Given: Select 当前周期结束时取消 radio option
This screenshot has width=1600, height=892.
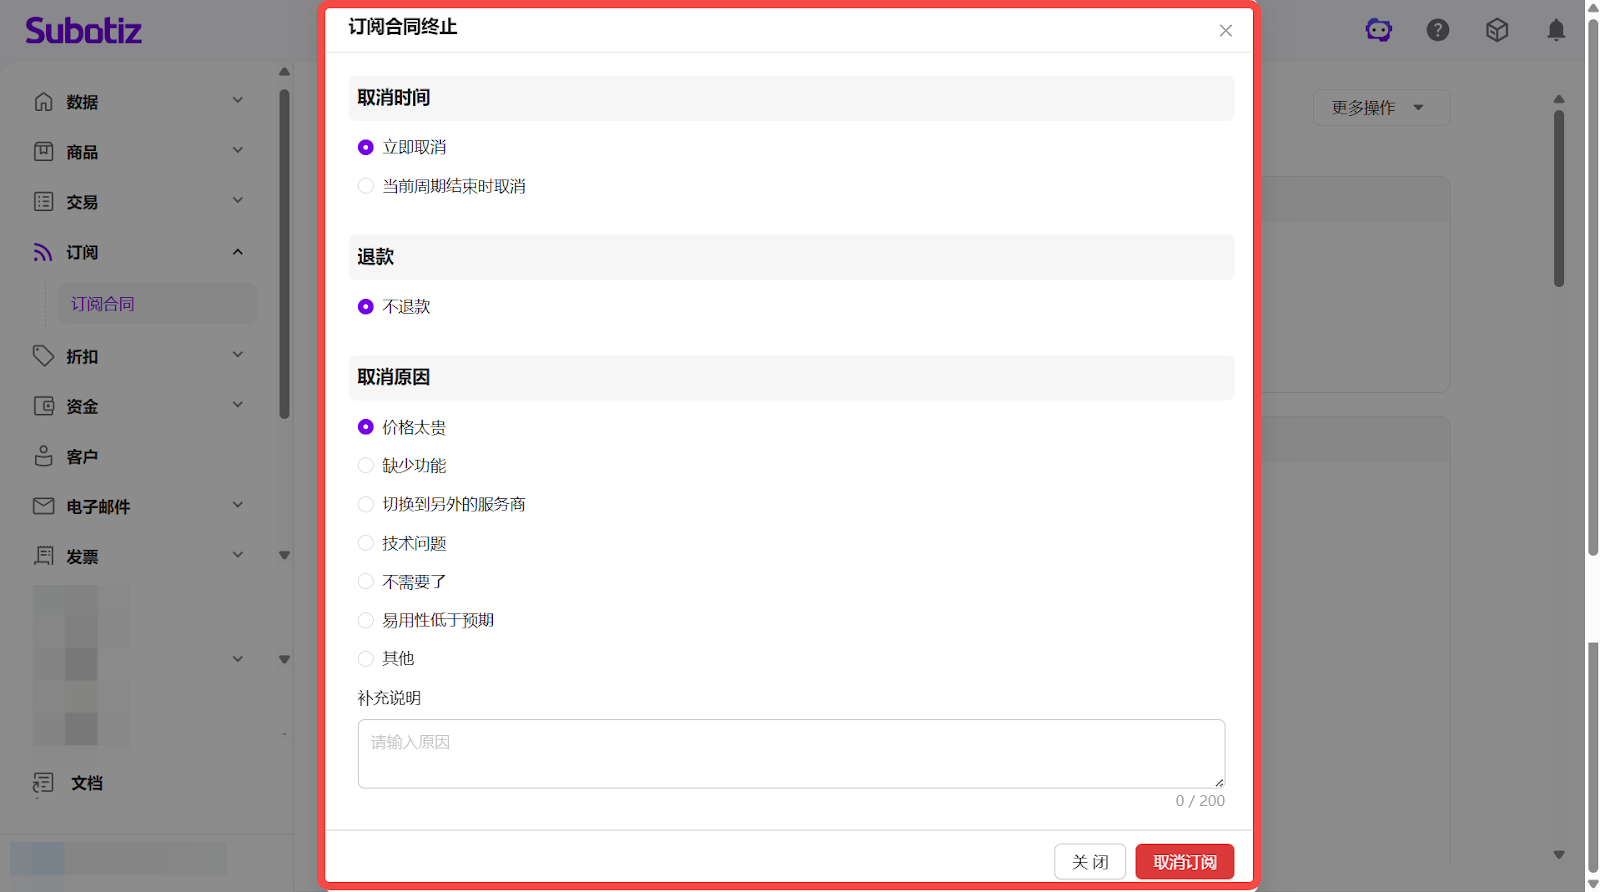Looking at the screenshot, I should click(x=366, y=186).
